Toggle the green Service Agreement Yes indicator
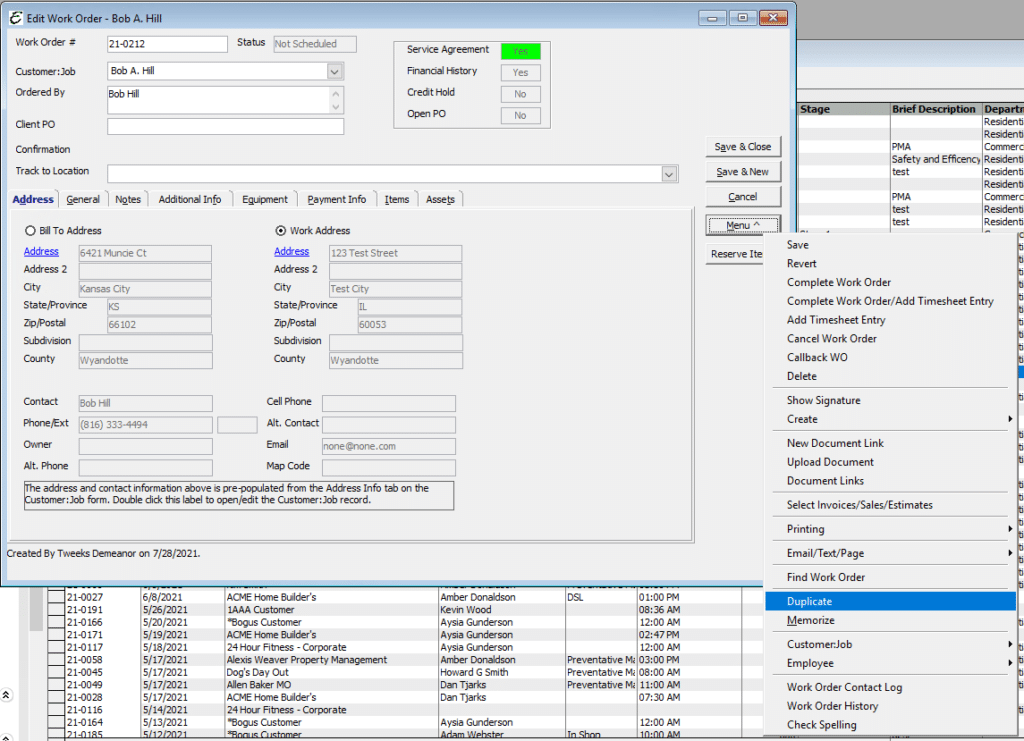 [520, 50]
